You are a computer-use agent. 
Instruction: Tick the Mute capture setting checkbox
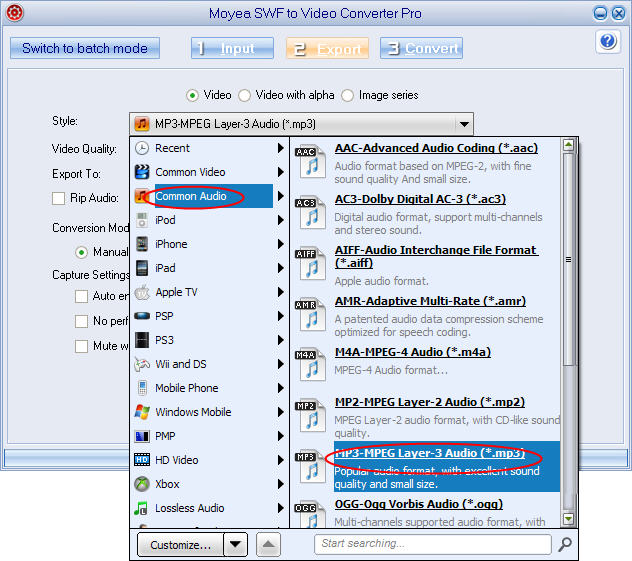point(81,346)
